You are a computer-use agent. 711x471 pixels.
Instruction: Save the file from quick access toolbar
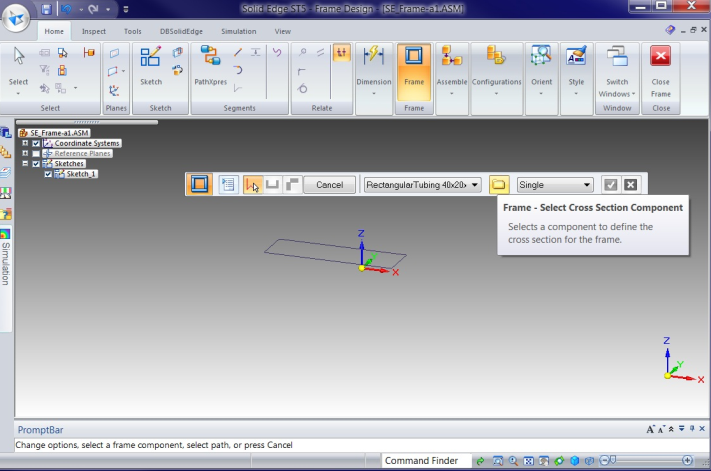46,9
